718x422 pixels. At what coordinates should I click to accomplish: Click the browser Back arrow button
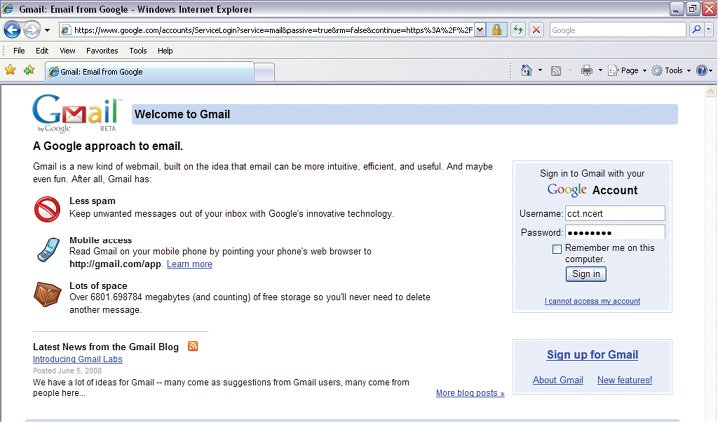point(12,30)
